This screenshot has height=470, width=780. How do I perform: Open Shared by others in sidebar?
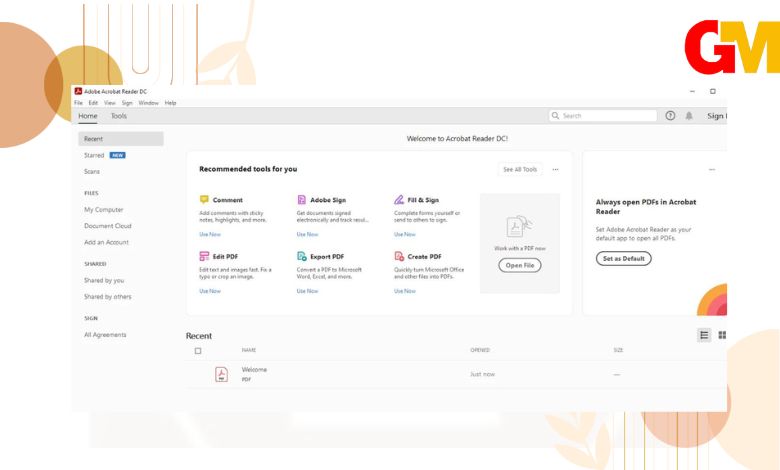[107, 297]
